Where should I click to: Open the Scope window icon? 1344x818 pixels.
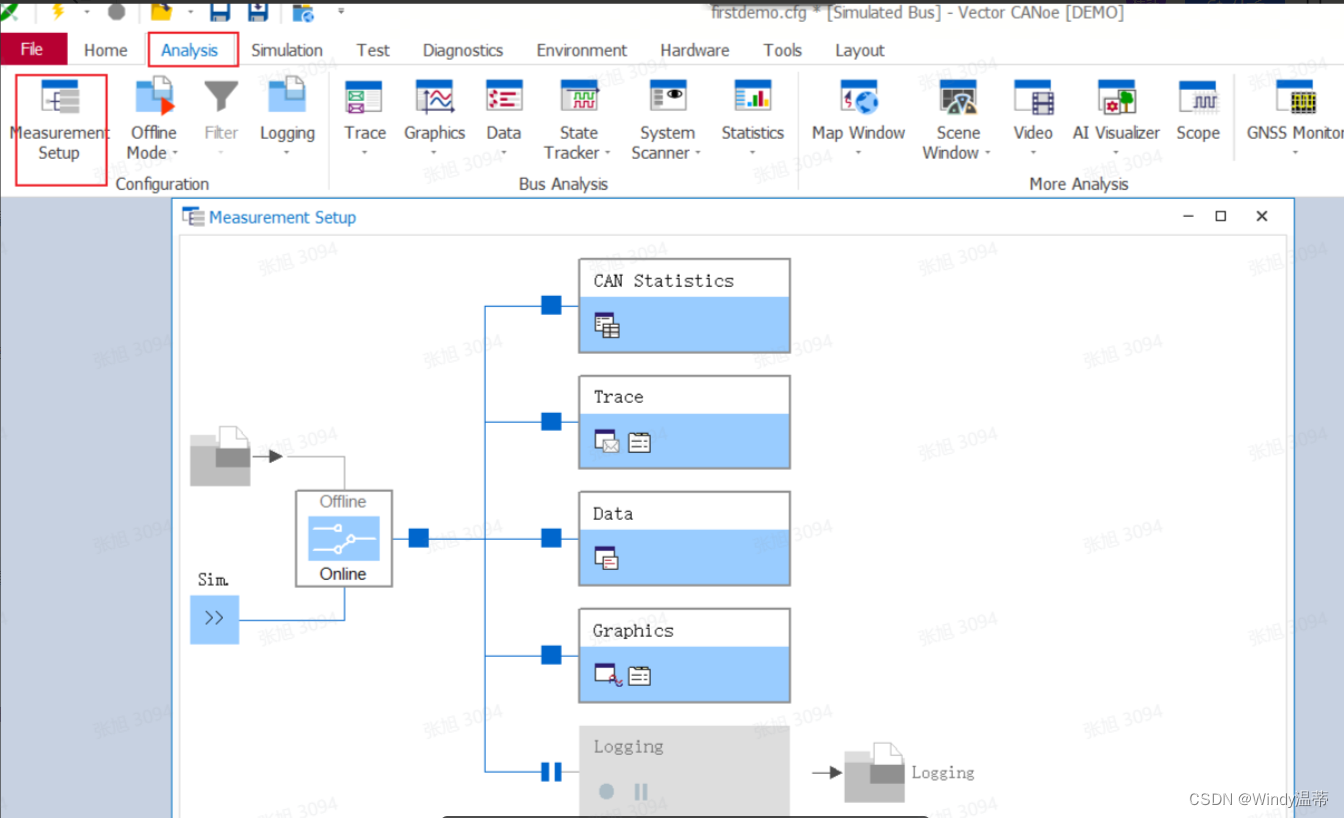click(1198, 97)
